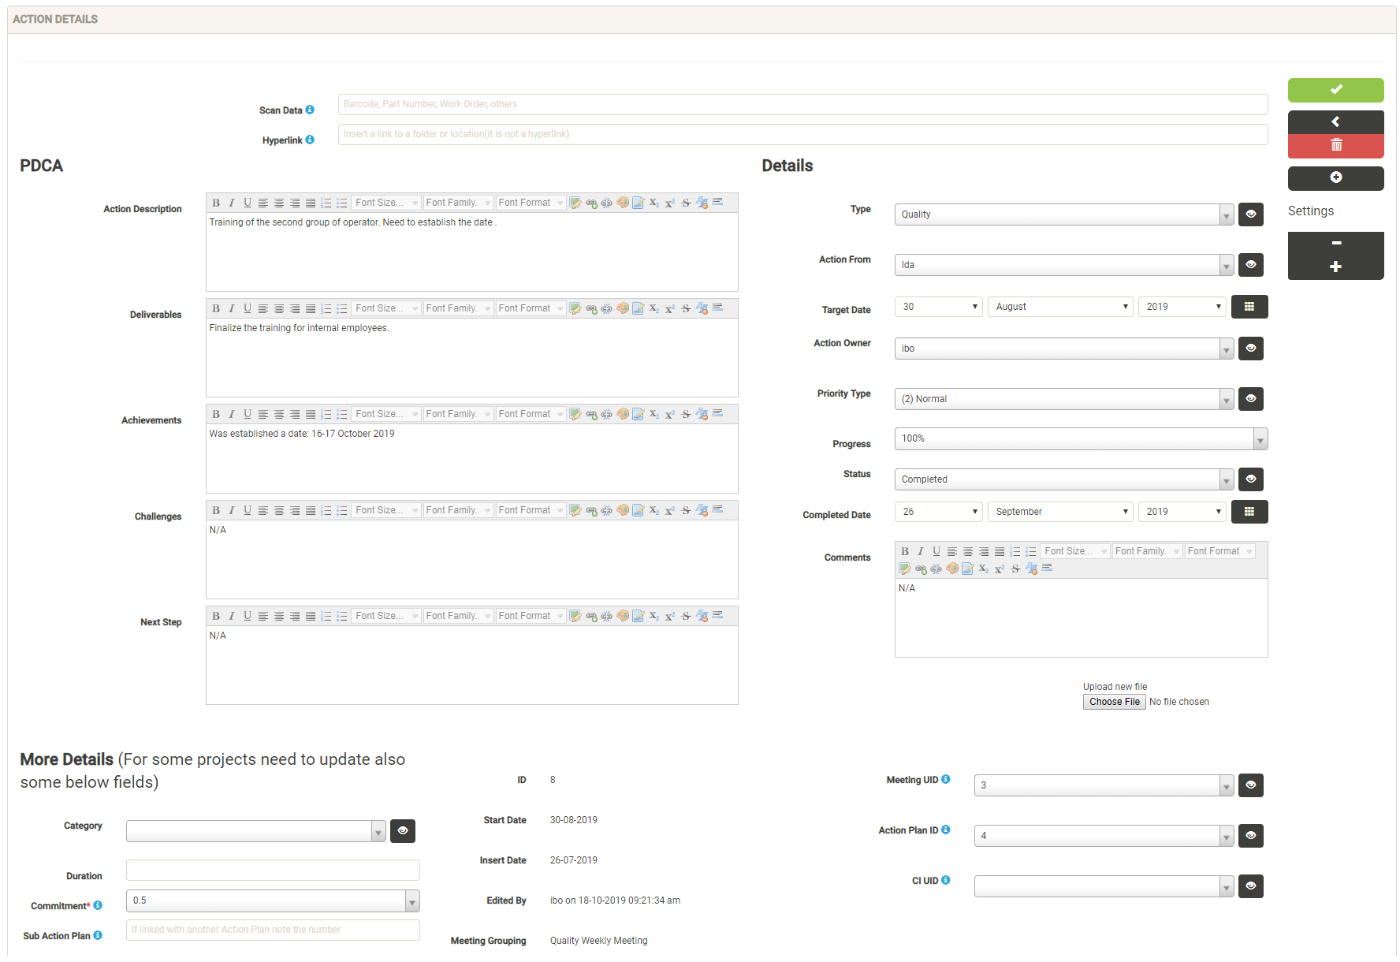1400x962 pixels.
Task: Focus the Scan Data input field
Action: (803, 104)
